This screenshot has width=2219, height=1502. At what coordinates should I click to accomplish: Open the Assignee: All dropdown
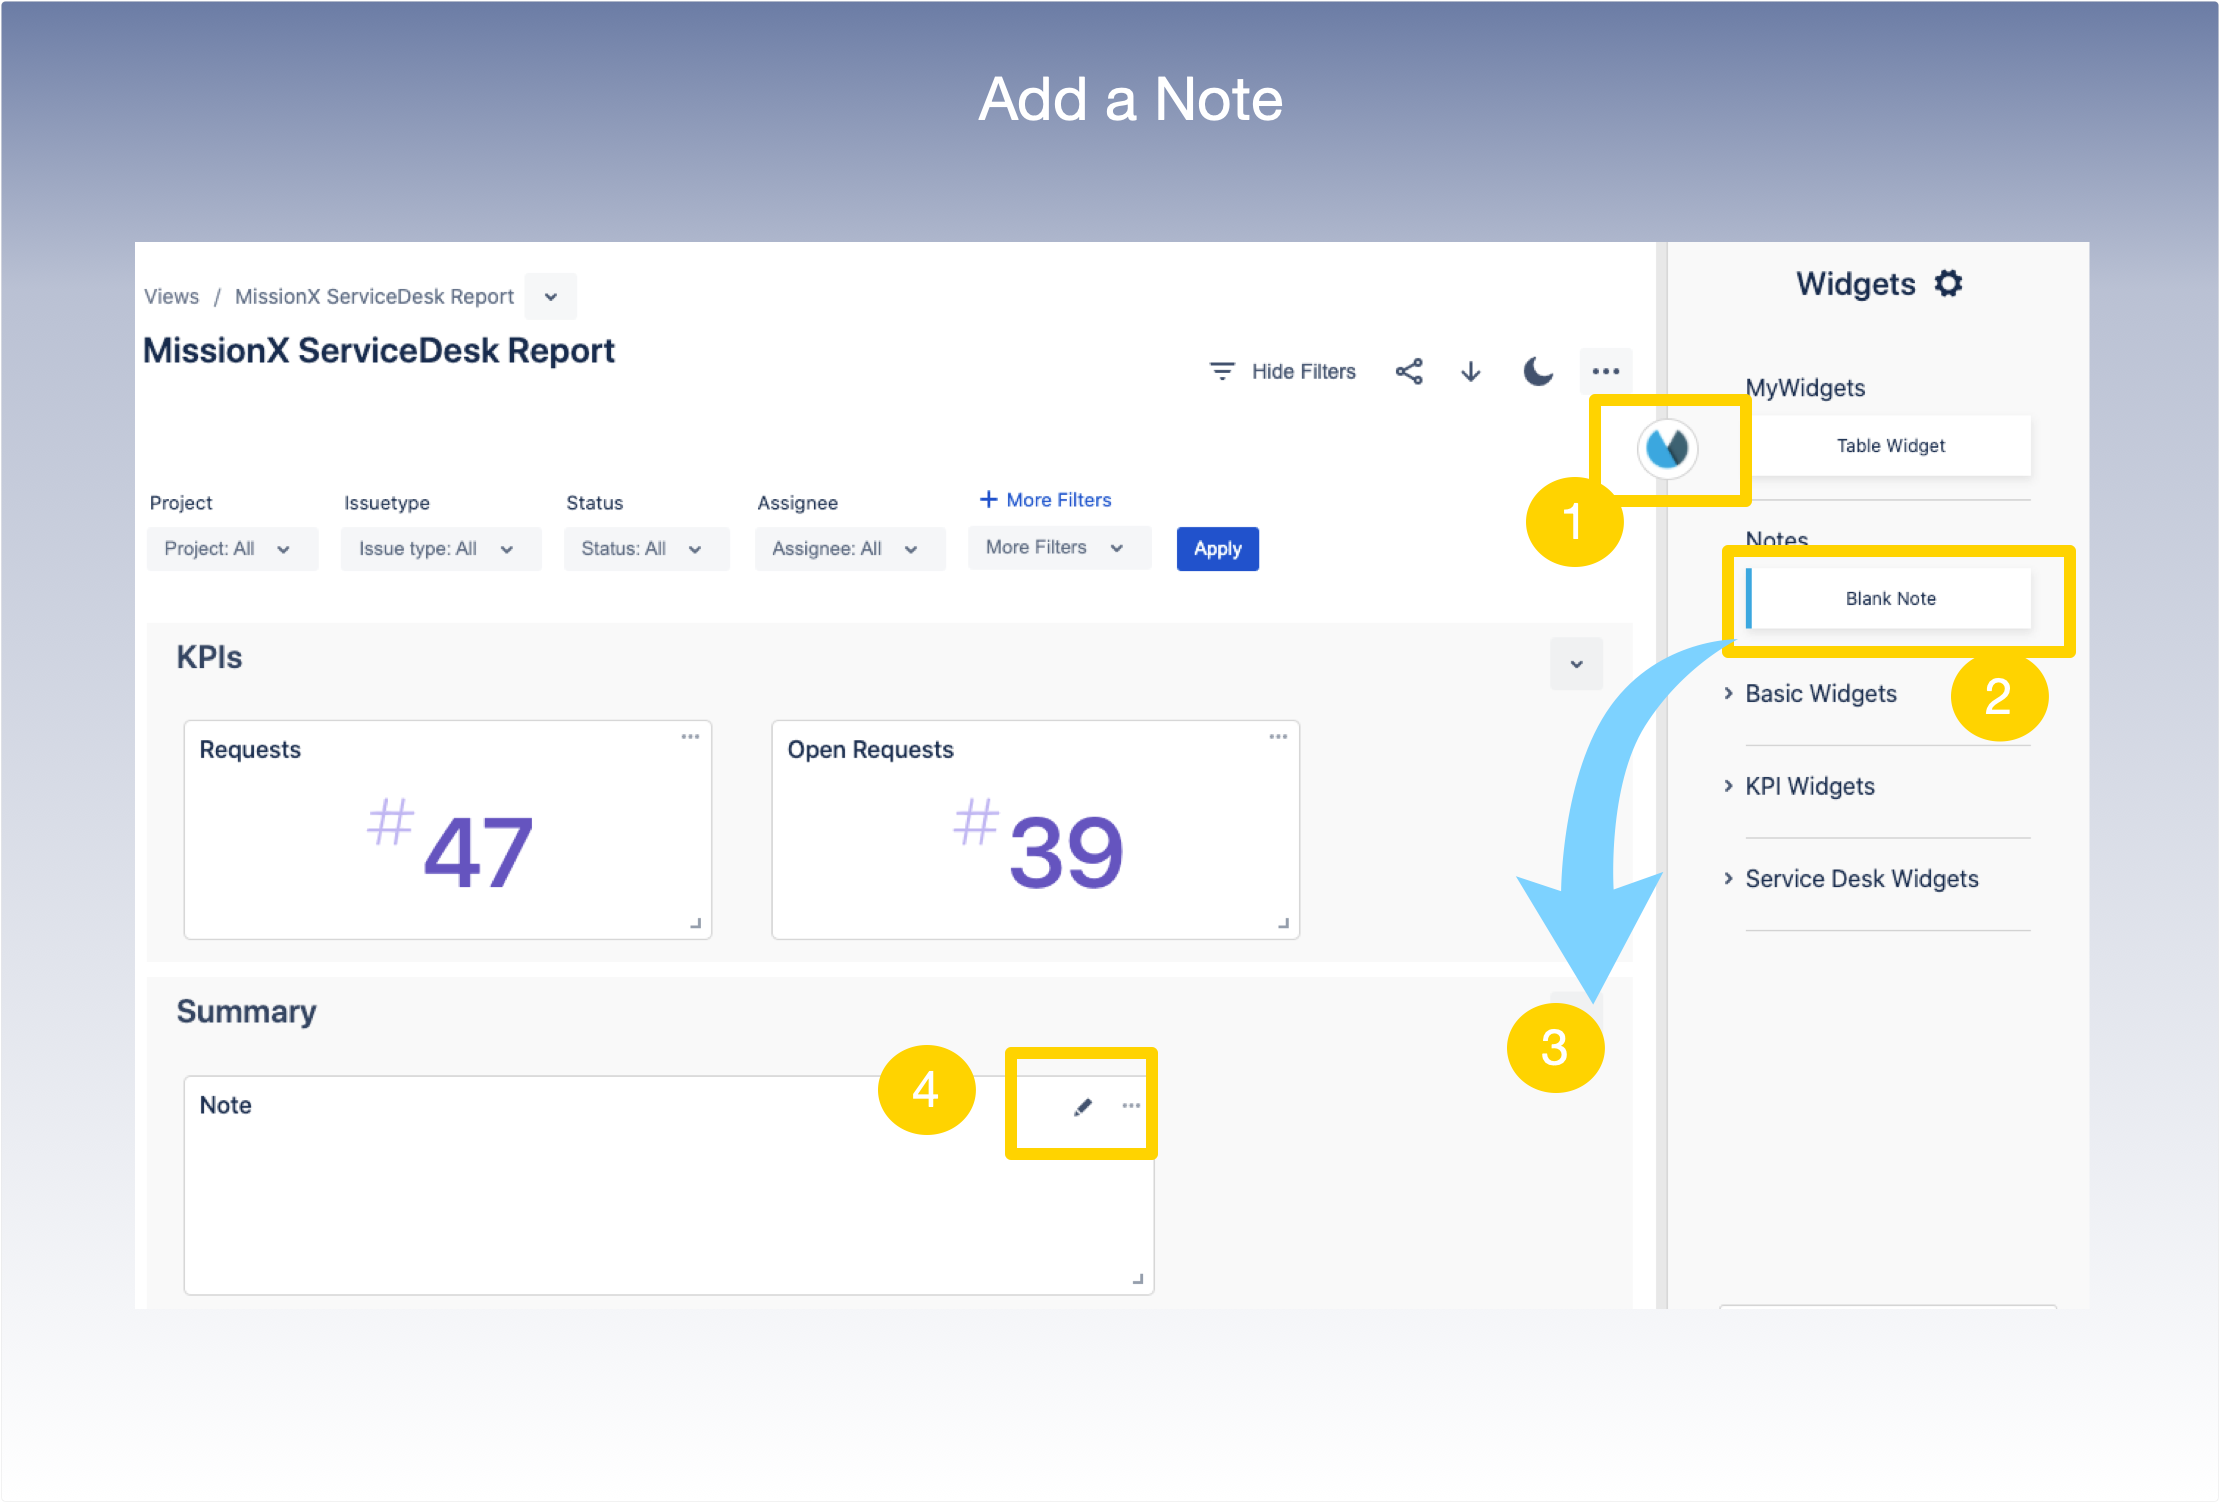pos(847,549)
